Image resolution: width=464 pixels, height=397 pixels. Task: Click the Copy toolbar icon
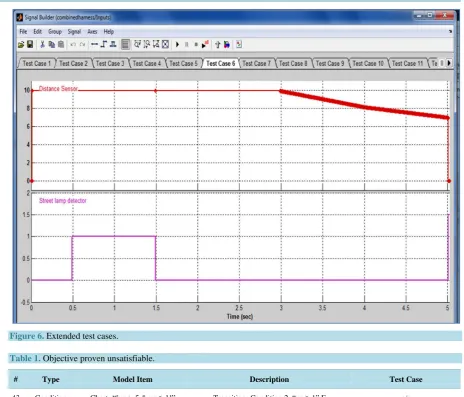pos(52,44)
